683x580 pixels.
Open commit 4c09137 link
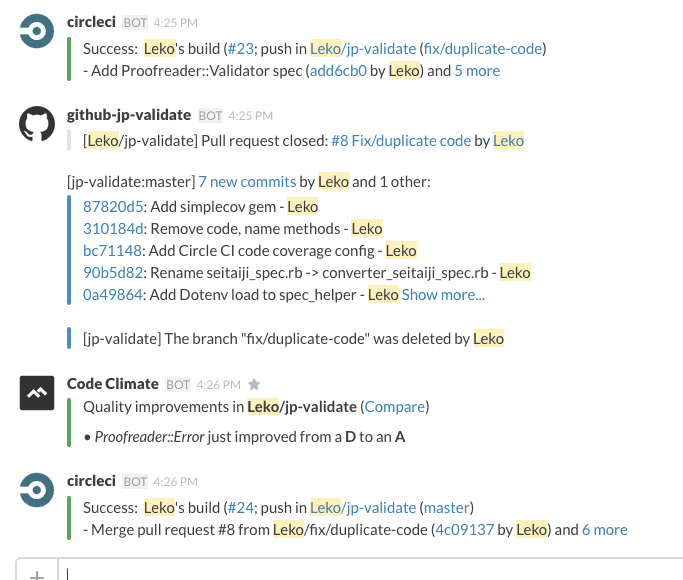click(464, 529)
